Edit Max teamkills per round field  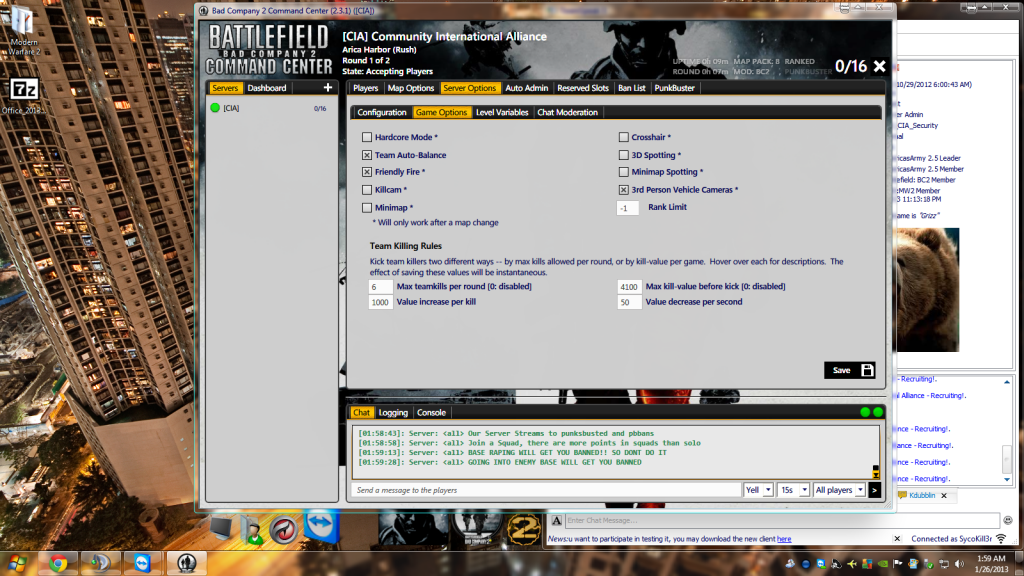(380, 287)
